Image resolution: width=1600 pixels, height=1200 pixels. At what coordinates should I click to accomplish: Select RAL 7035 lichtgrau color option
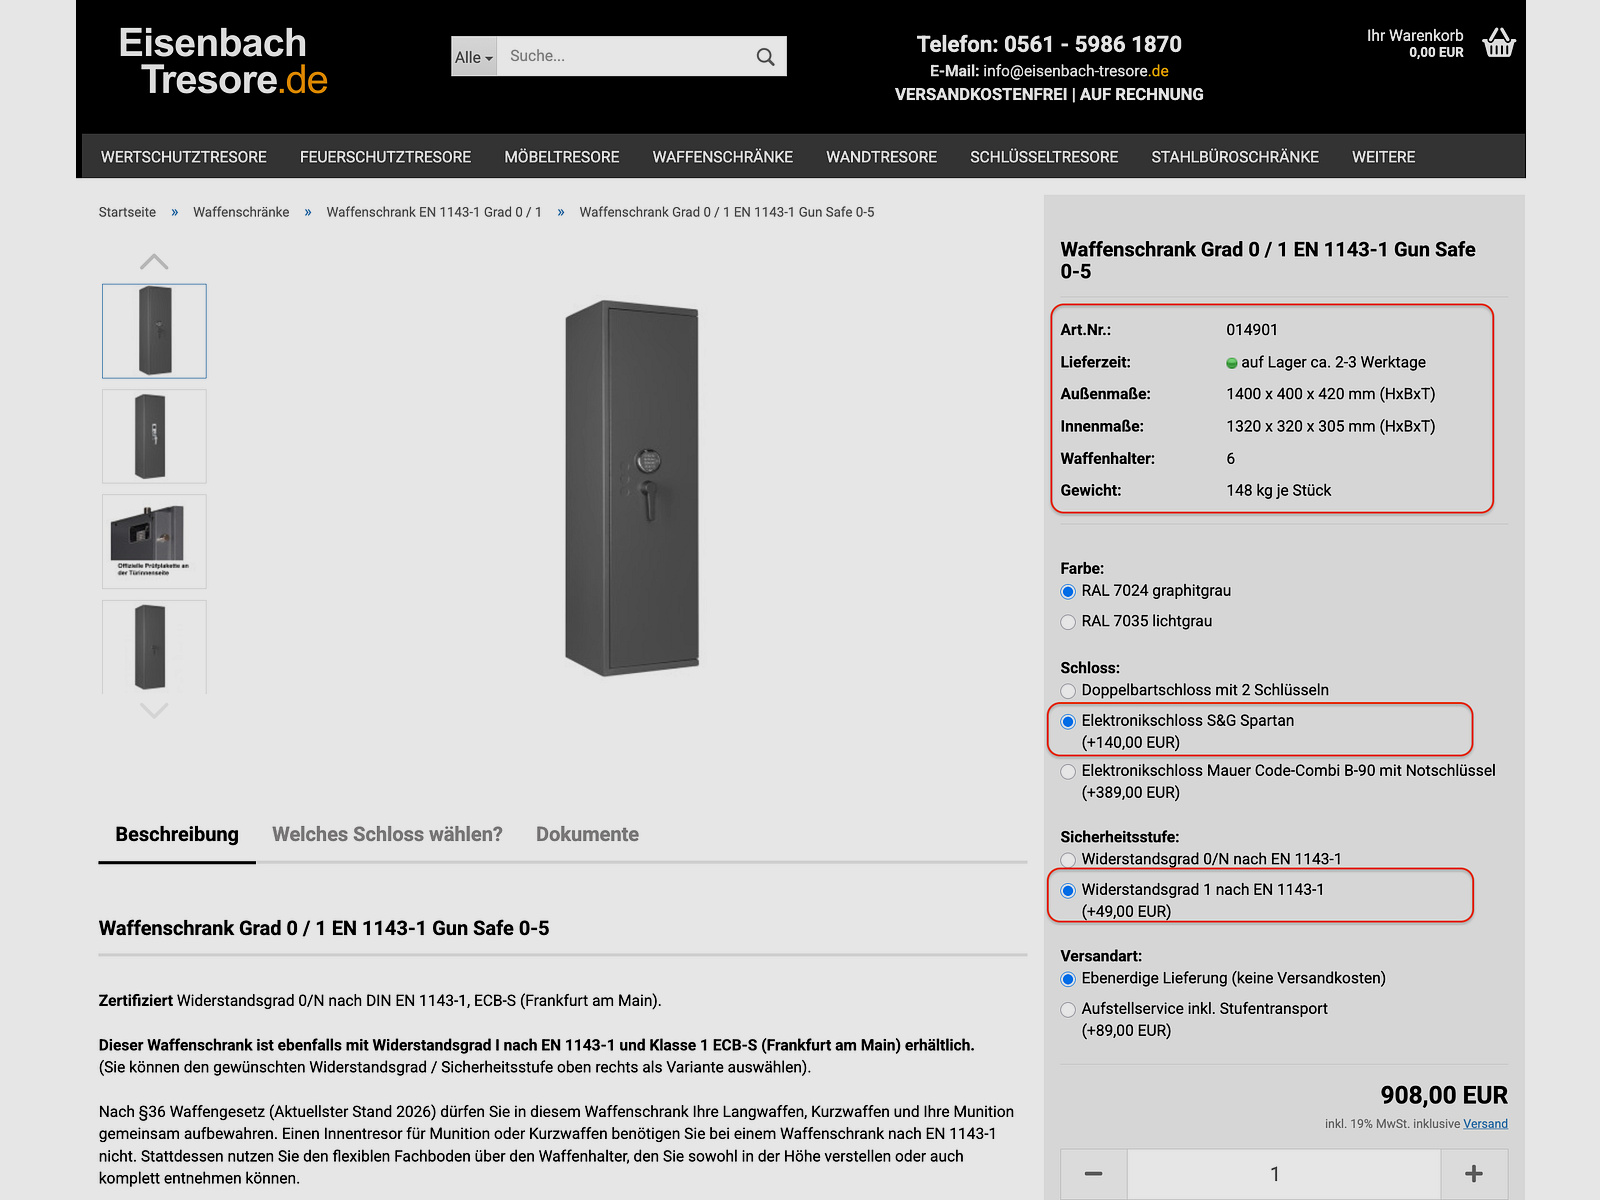pos(1068,622)
